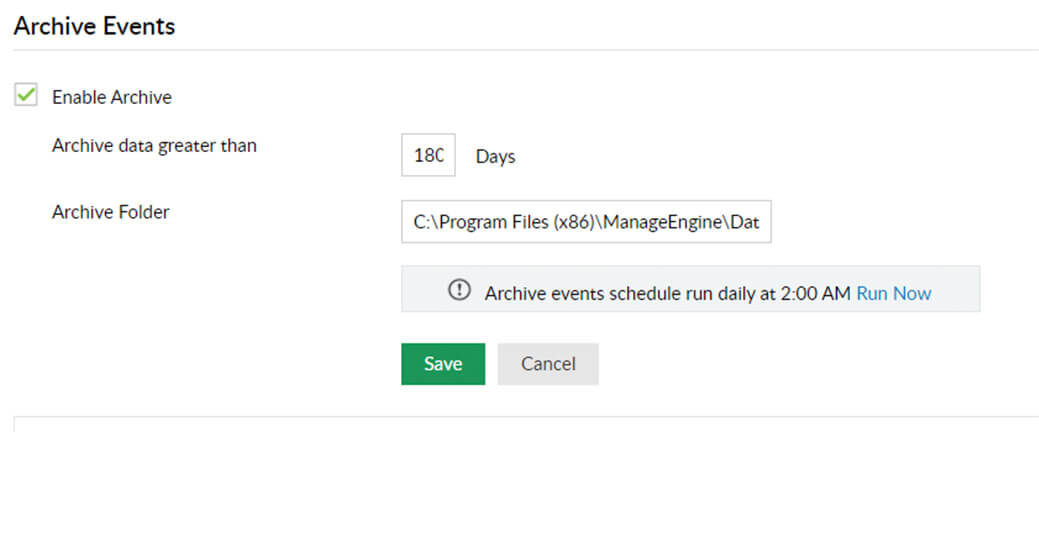Click into the Archive Folder path field
1039x544 pixels.
tap(586, 222)
